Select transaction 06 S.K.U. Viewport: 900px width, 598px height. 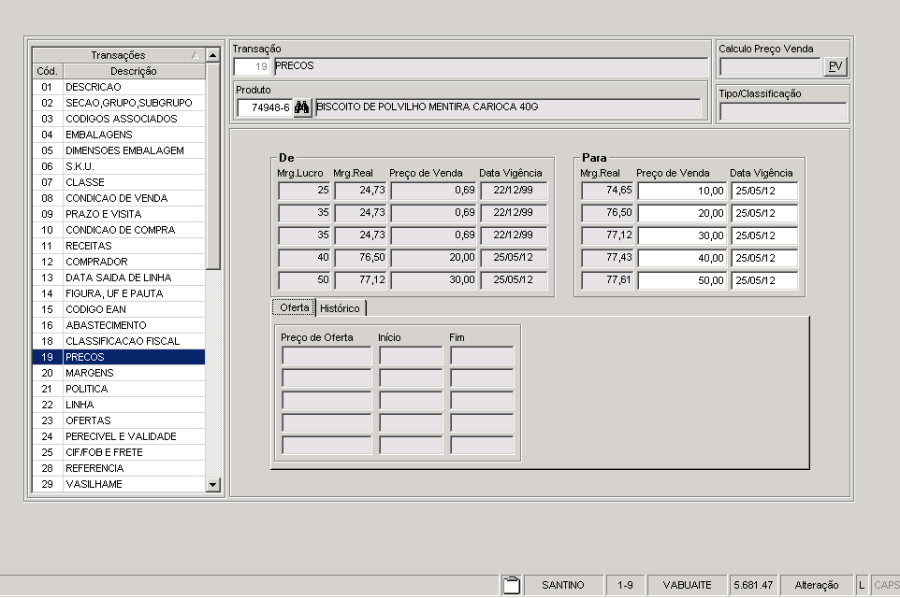coord(119,166)
